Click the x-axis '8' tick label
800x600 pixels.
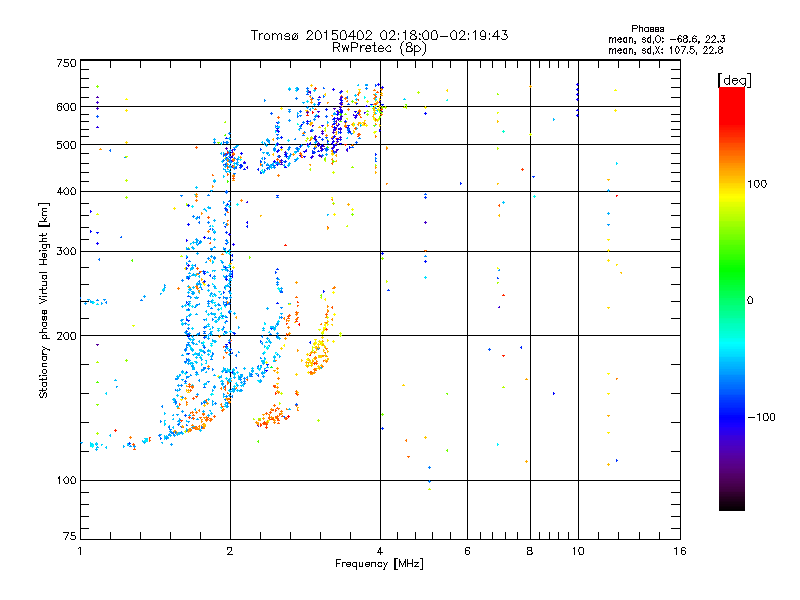coord(530,551)
